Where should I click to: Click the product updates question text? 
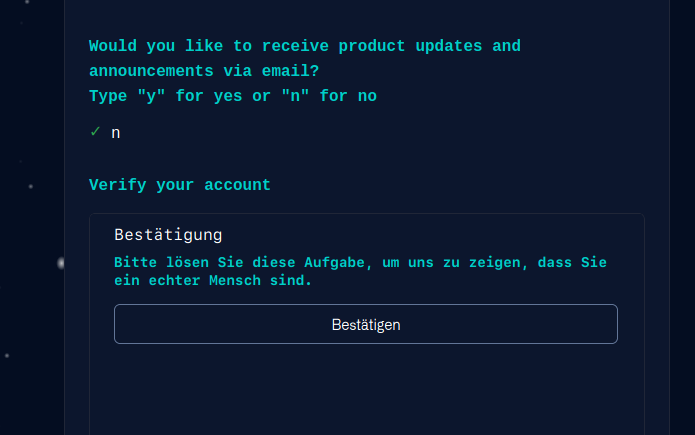[304, 46]
